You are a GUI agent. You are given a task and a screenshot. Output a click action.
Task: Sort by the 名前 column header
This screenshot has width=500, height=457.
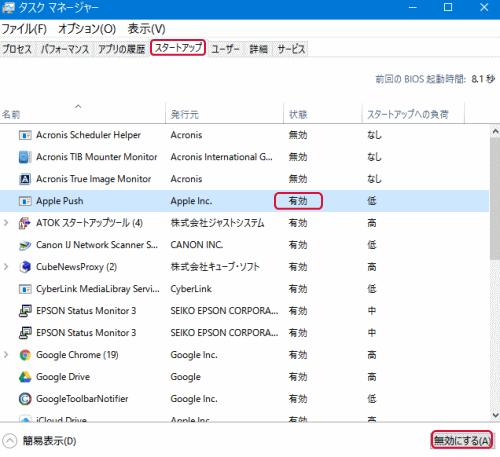(83, 114)
